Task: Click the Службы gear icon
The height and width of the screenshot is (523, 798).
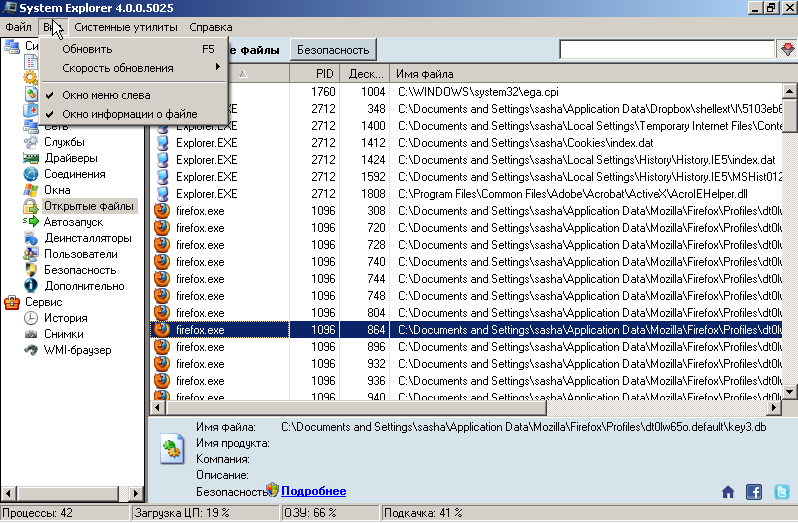Action: (x=31, y=142)
